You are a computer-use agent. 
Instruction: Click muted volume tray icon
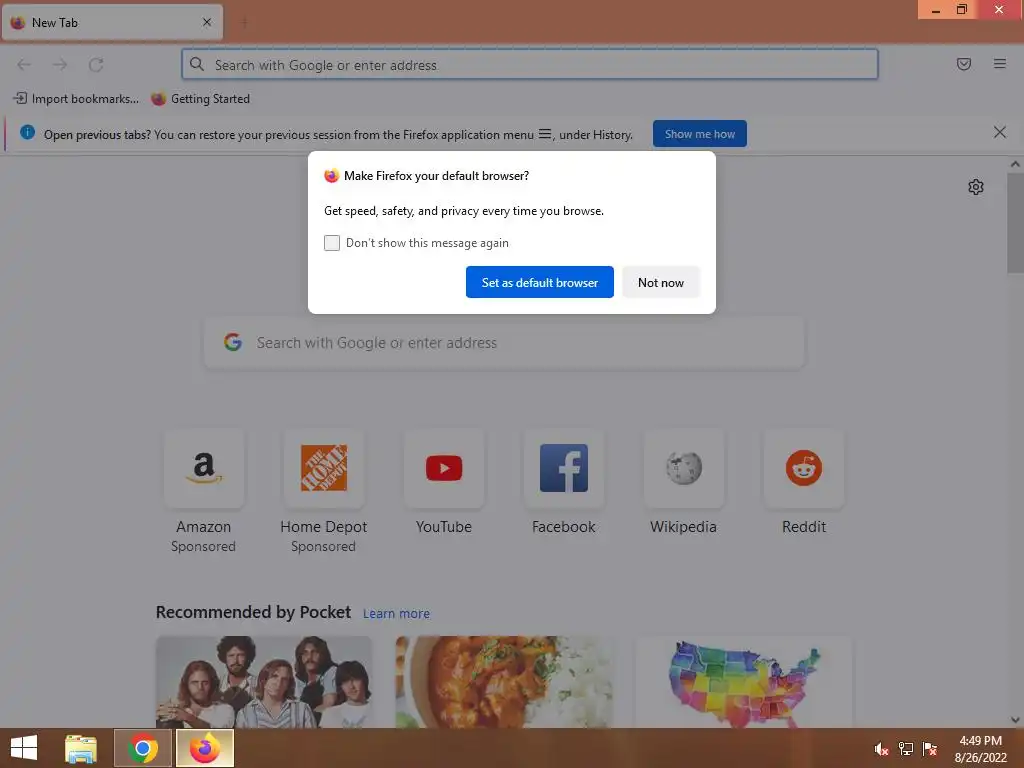[882, 749]
